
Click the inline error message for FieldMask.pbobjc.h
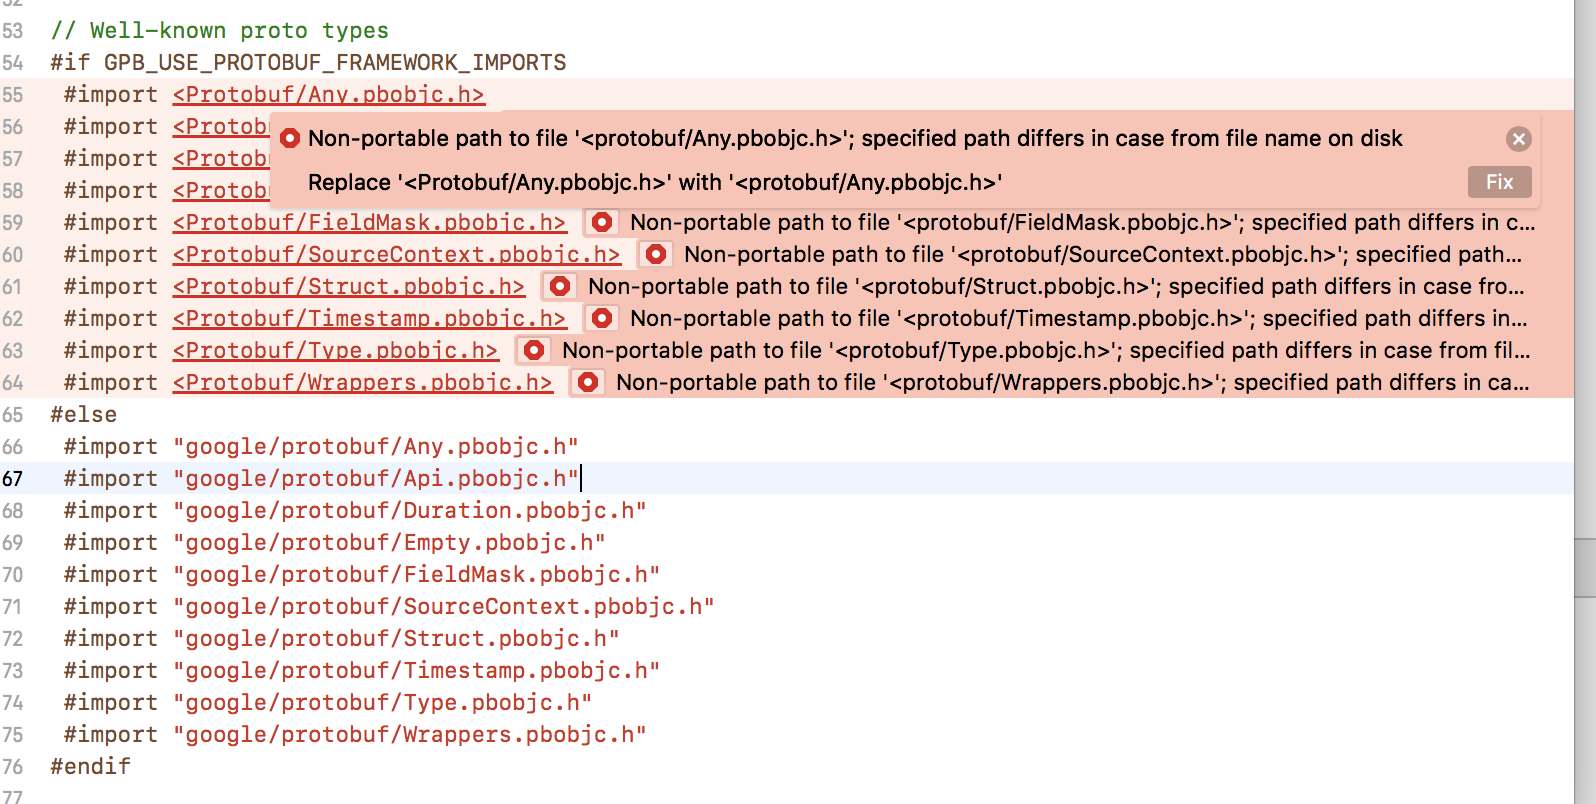pyautogui.click(x=1082, y=222)
